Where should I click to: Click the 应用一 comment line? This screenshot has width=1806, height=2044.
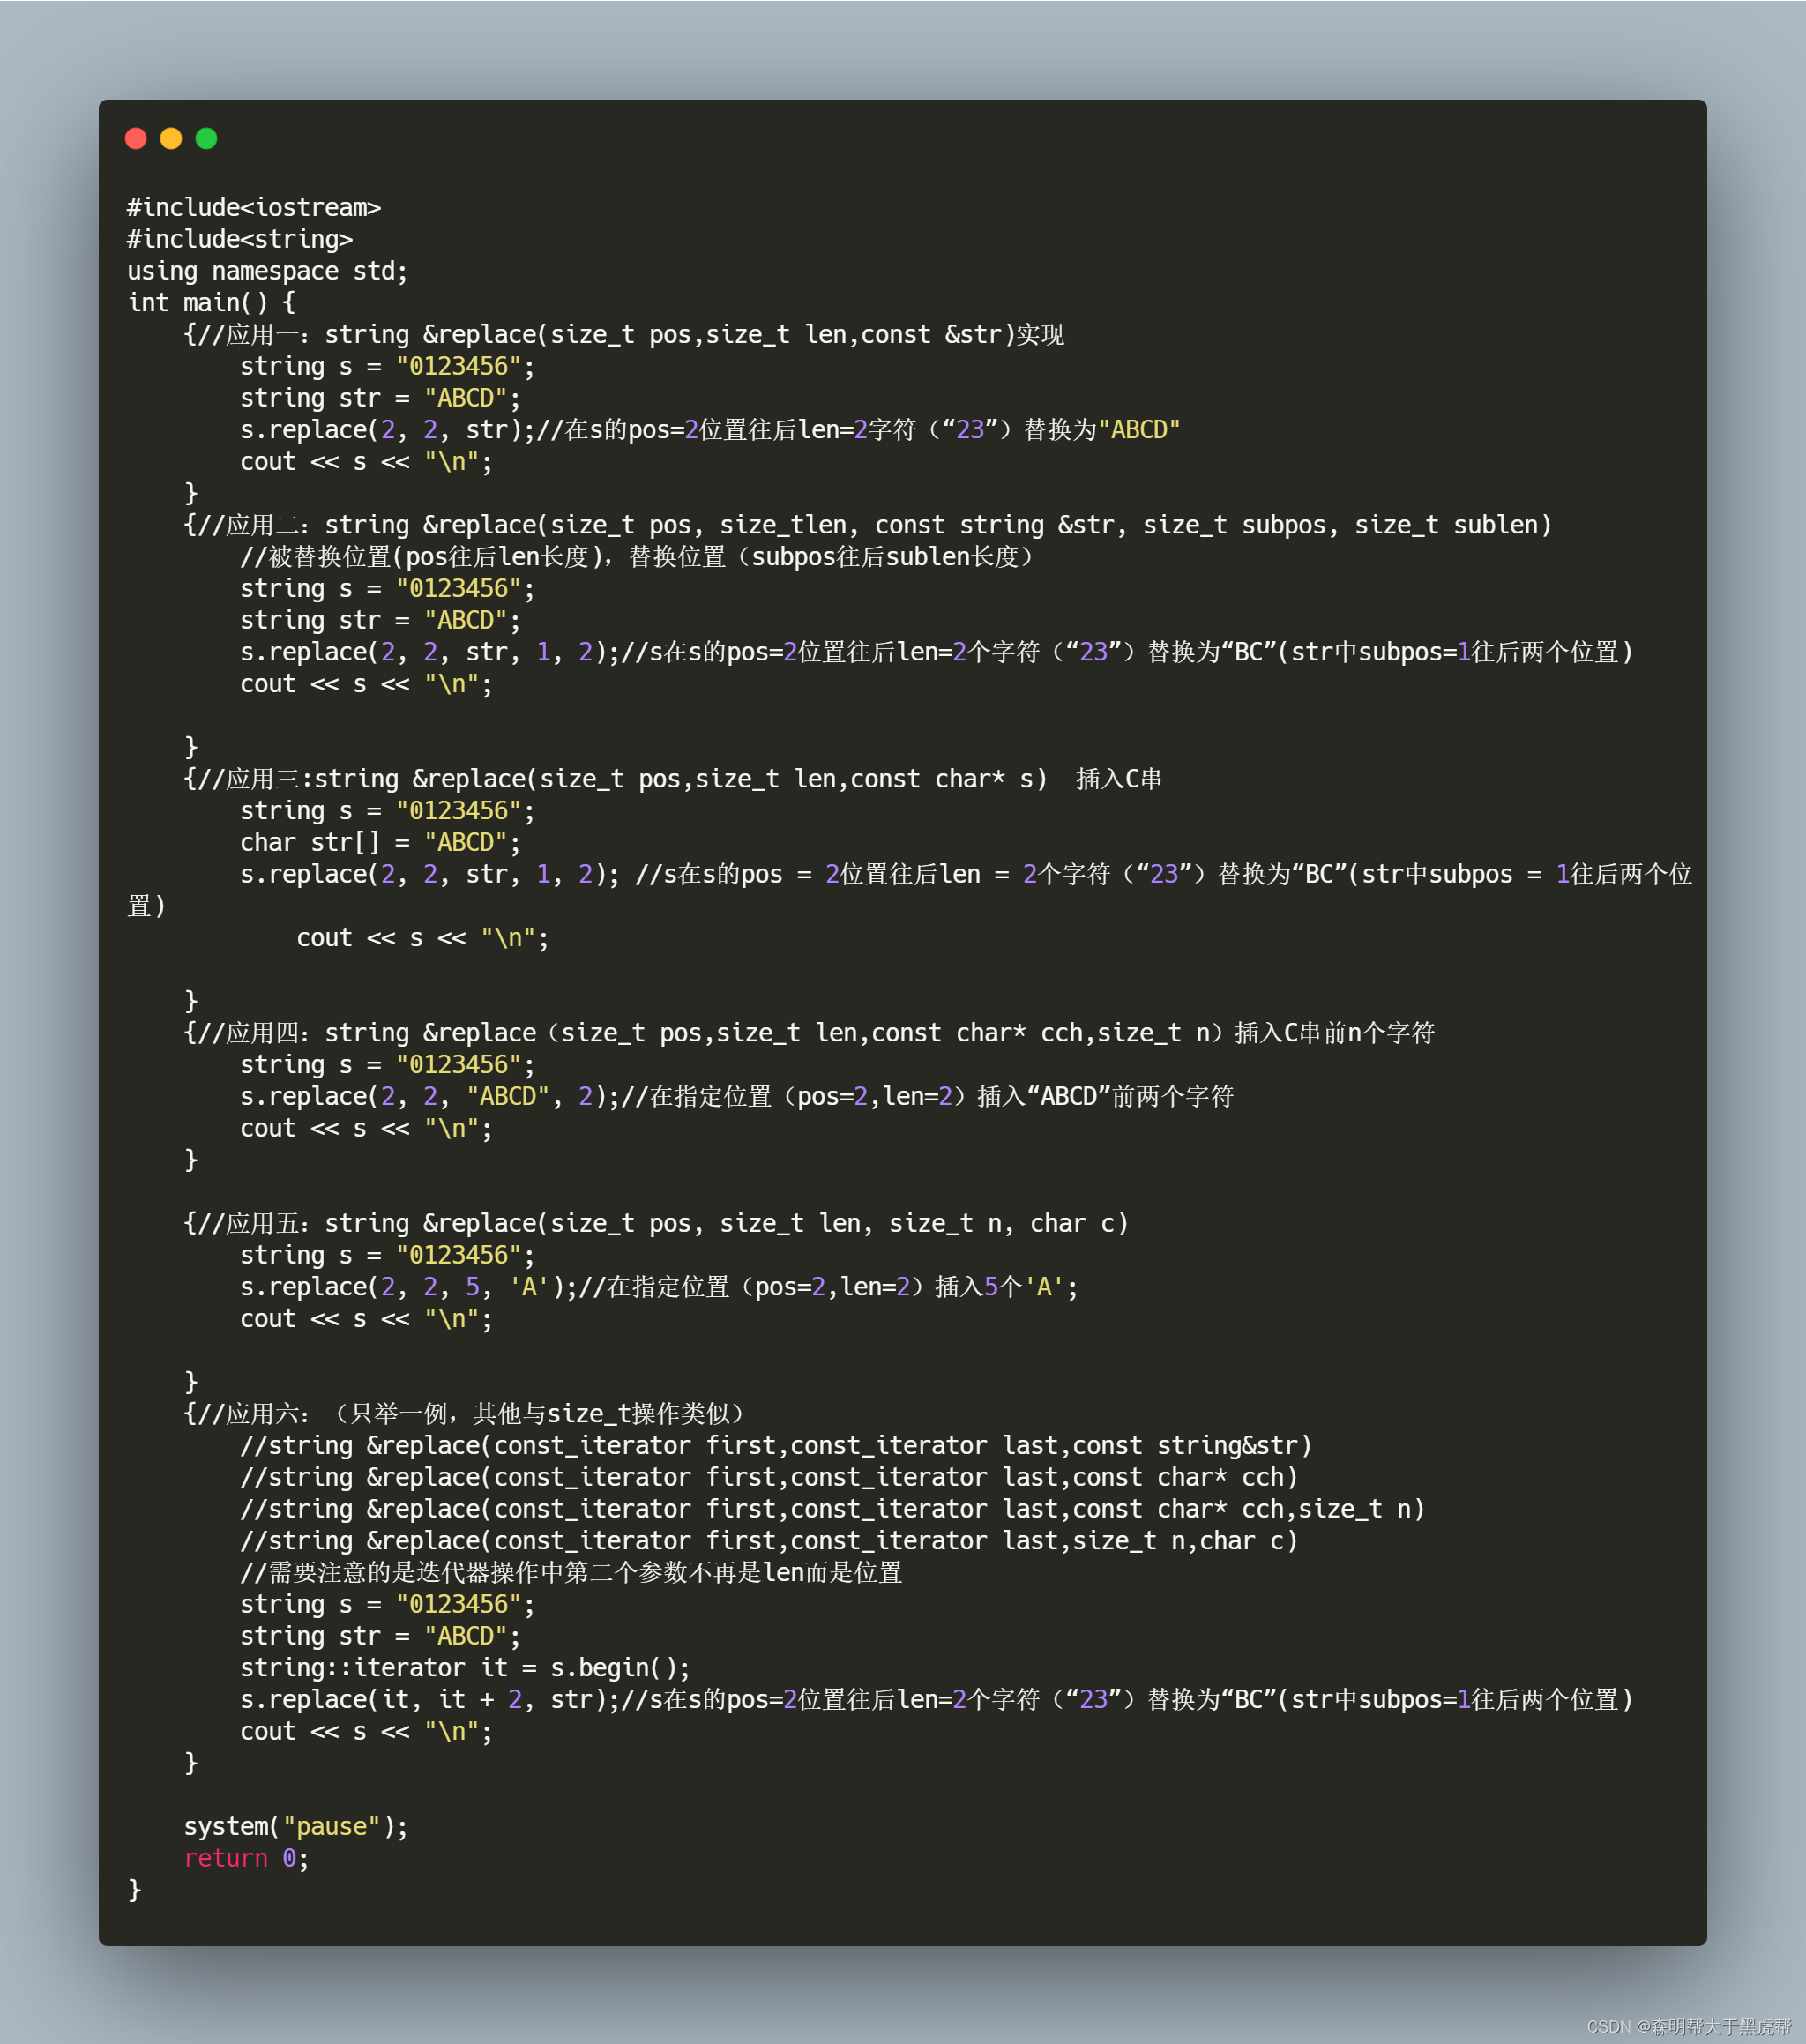point(624,335)
